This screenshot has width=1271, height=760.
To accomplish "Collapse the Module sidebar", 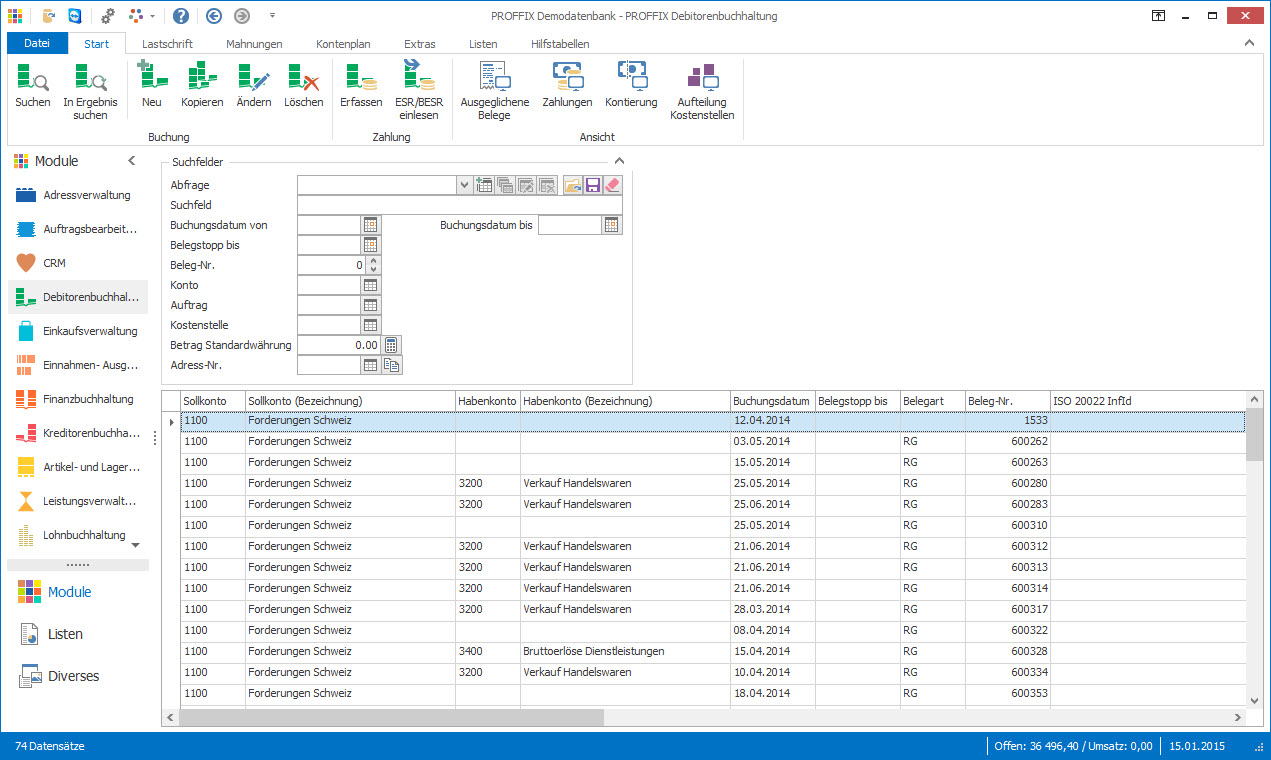I will 132,161.
